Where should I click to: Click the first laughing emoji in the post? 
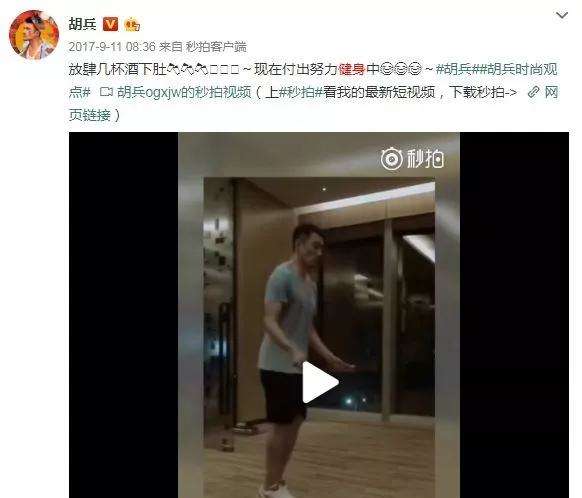pyautogui.click(x=387, y=69)
